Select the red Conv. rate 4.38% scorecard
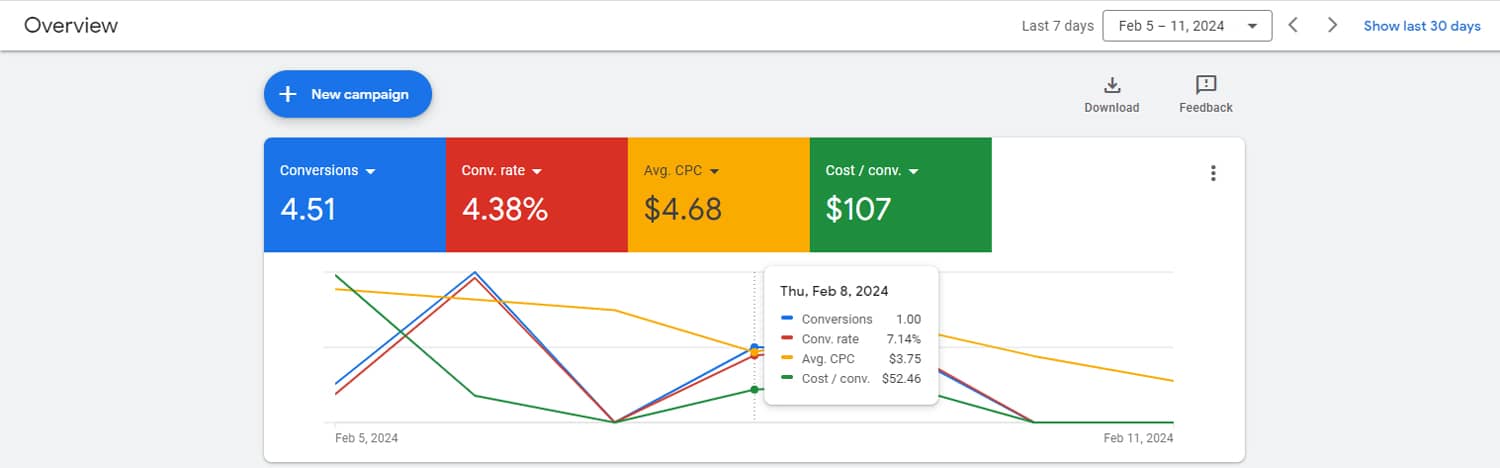The width and height of the screenshot is (1500, 468). [536, 195]
